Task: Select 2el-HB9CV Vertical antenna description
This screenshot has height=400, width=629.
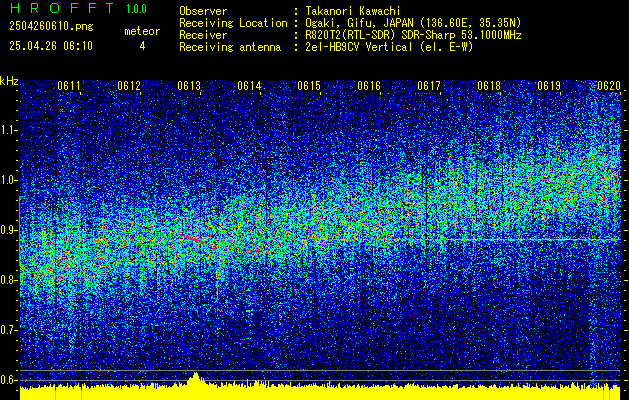Action: [389, 47]
